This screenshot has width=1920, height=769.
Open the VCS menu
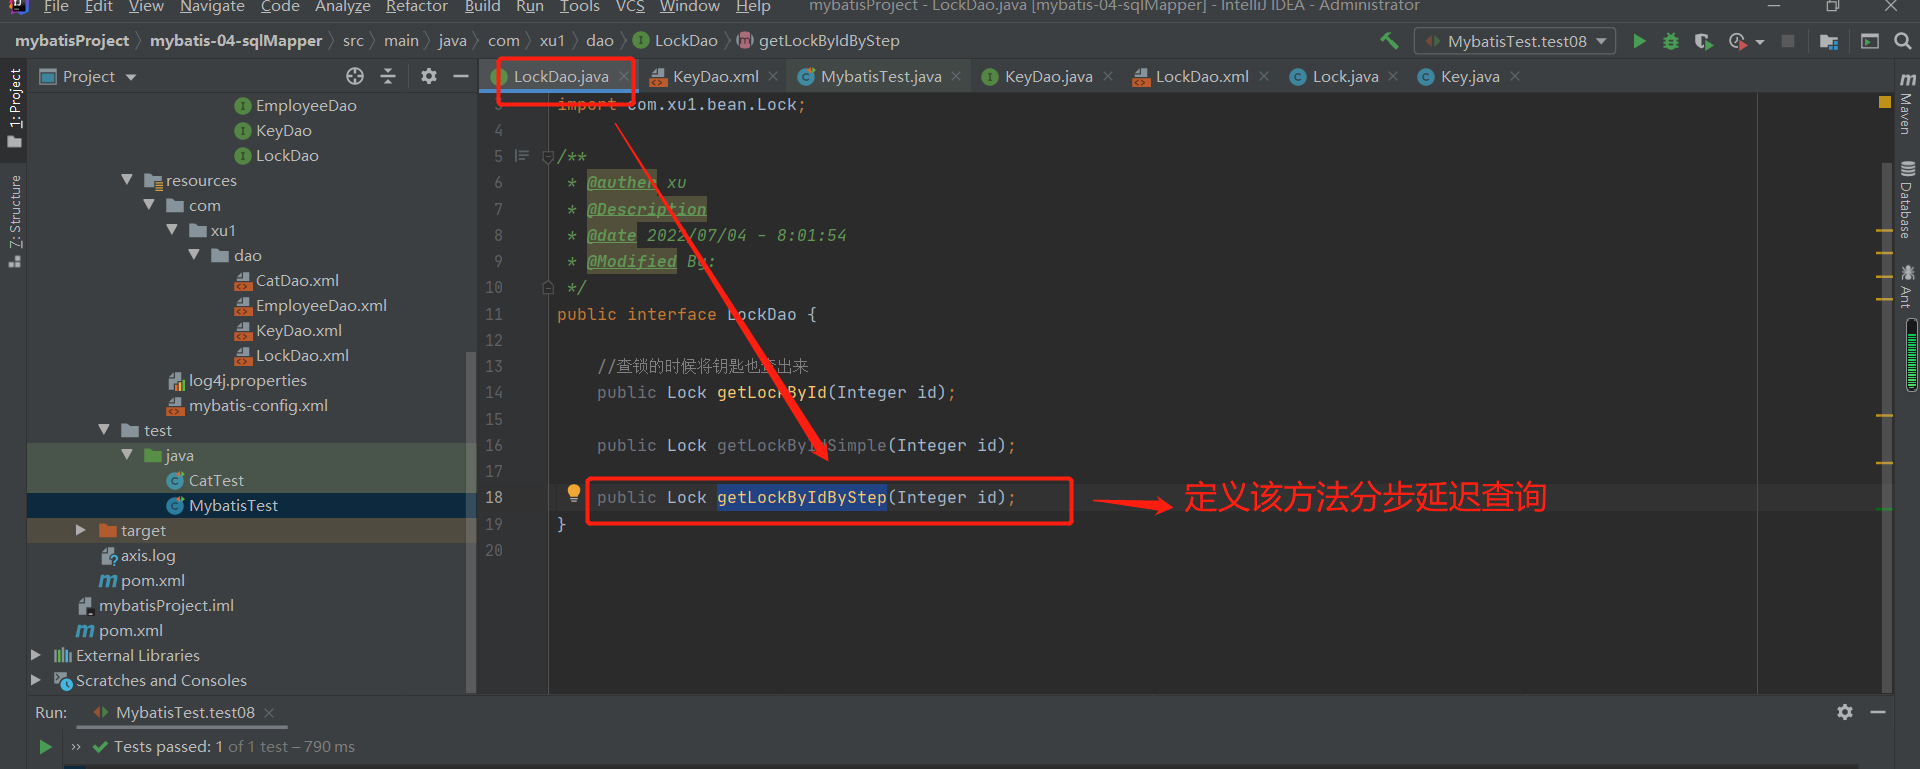(630, 7)
